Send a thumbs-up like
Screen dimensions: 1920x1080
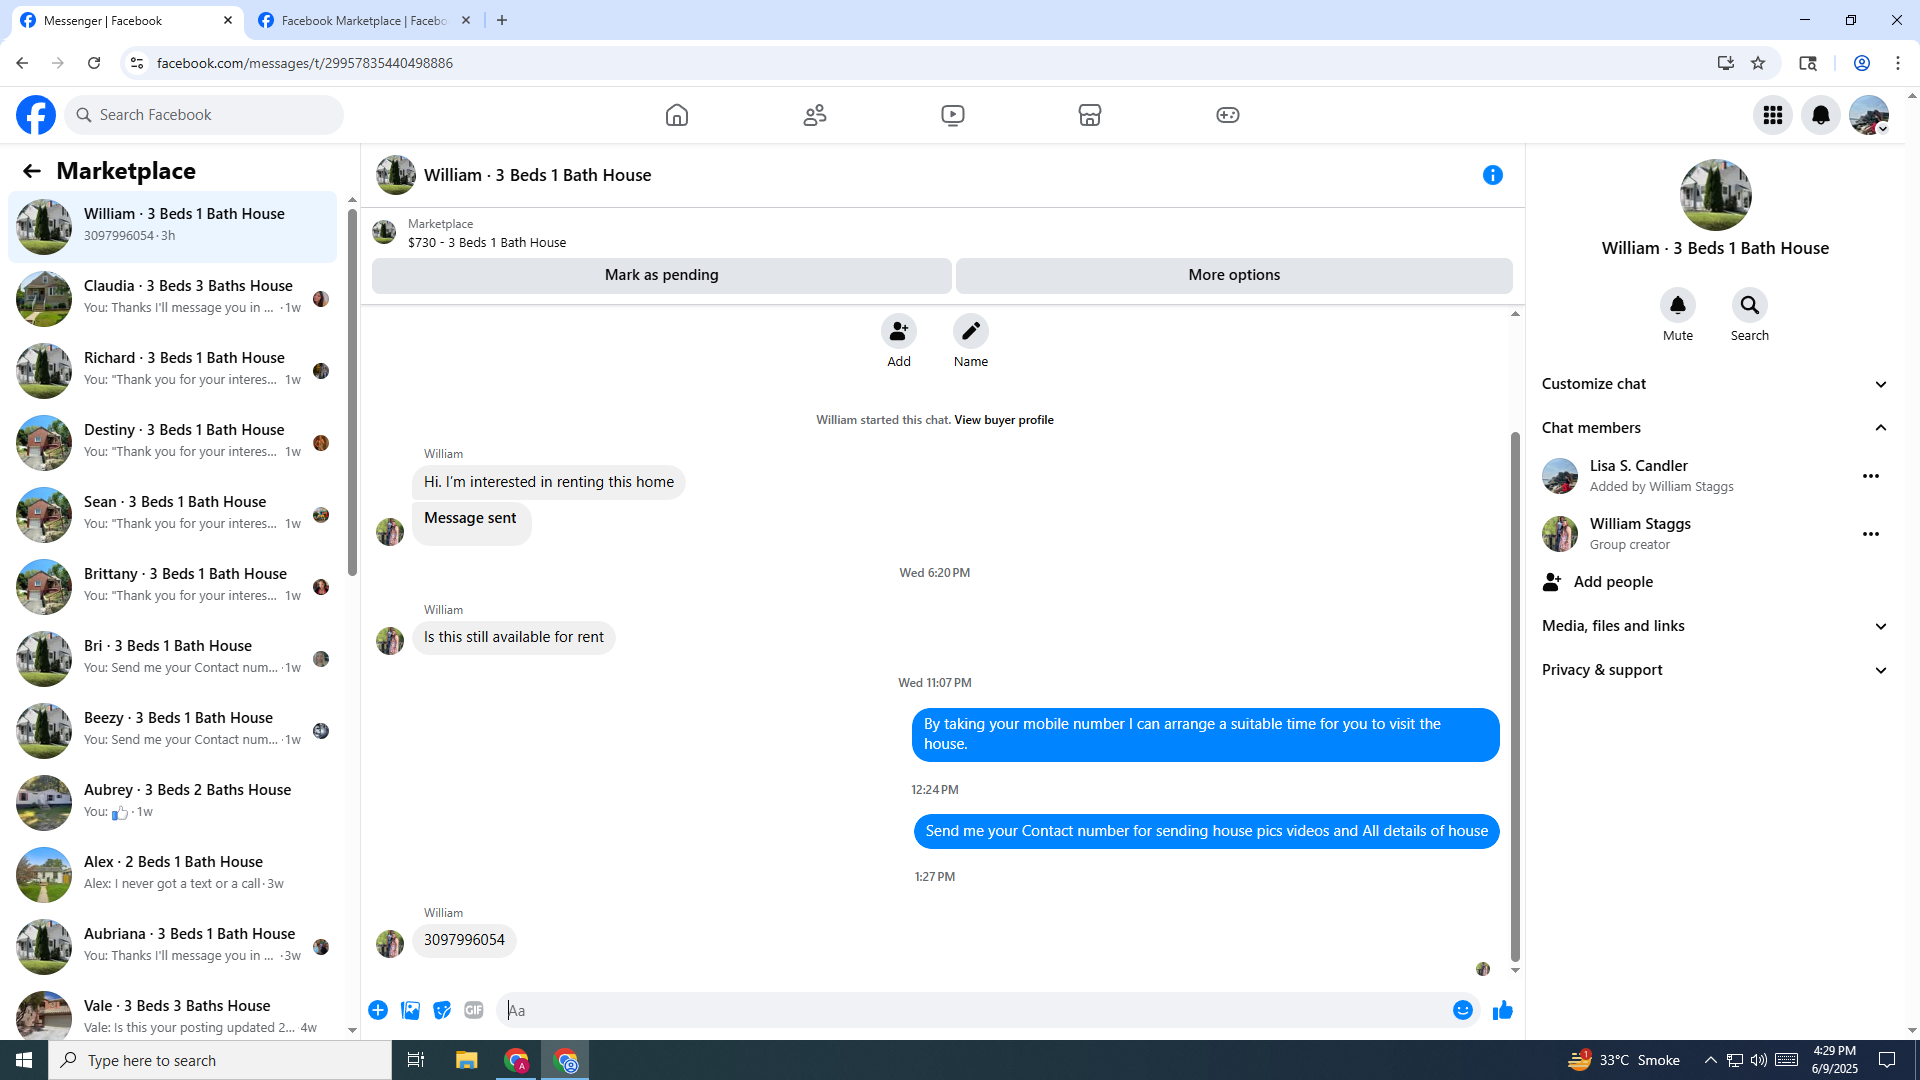pyautogui.click(x=1502, y=1010)
